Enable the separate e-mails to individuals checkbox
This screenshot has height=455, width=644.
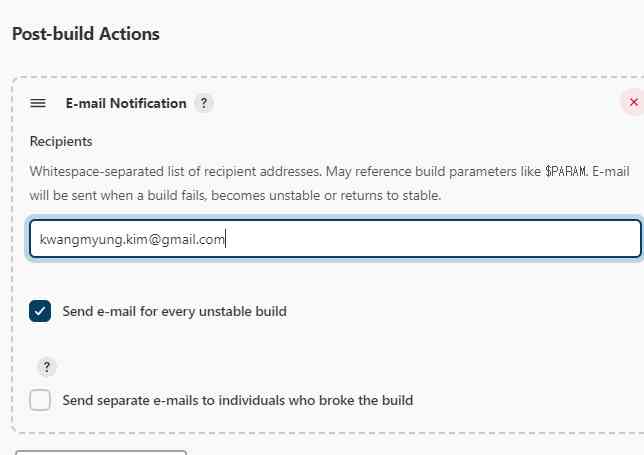(40, 400)
